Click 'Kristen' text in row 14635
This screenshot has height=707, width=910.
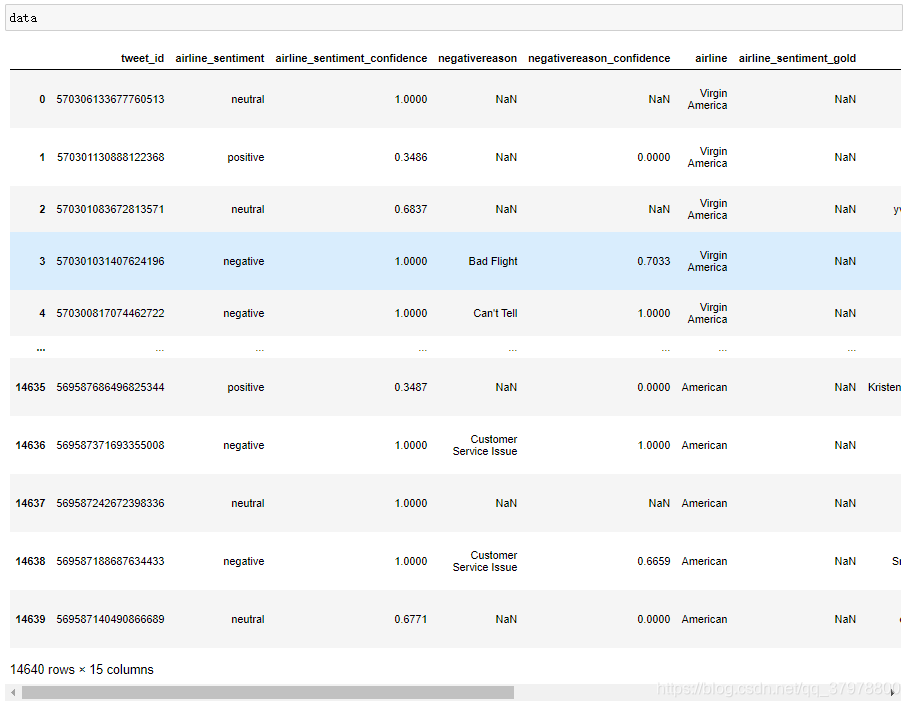884,387
